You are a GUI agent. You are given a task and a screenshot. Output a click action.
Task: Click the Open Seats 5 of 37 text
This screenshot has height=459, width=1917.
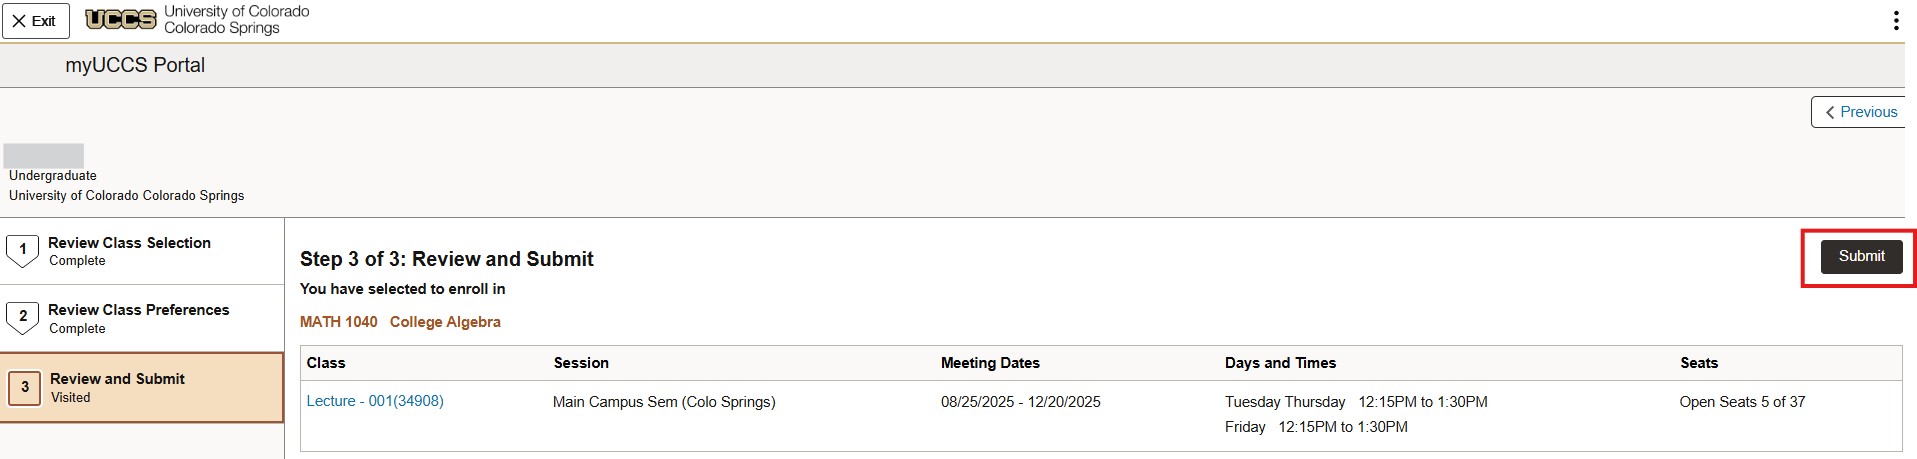[x=1742, y=402]
